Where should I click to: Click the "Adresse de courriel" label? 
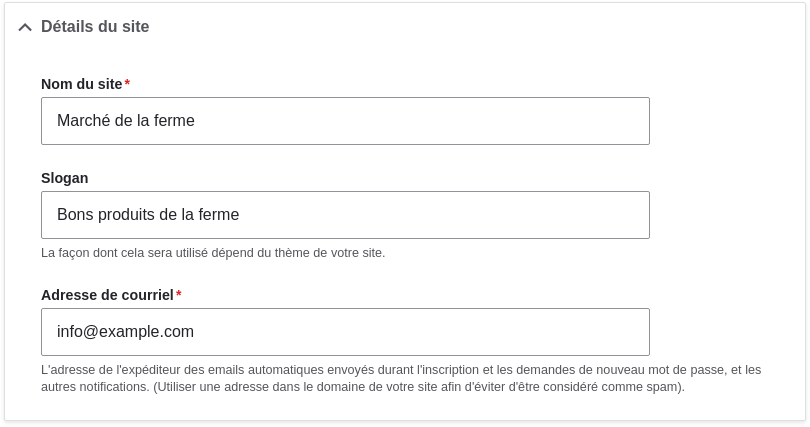107,295
